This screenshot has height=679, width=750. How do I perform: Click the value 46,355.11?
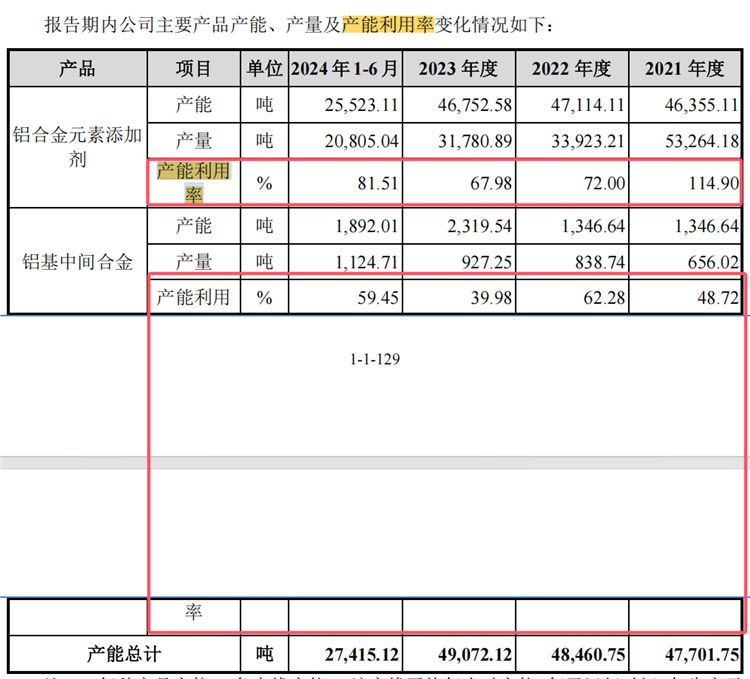(702, 105)
